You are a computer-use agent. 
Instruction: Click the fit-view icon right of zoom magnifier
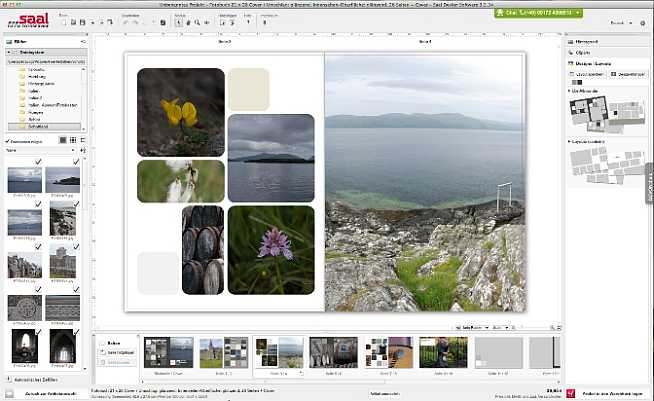(x=559, y=328)
